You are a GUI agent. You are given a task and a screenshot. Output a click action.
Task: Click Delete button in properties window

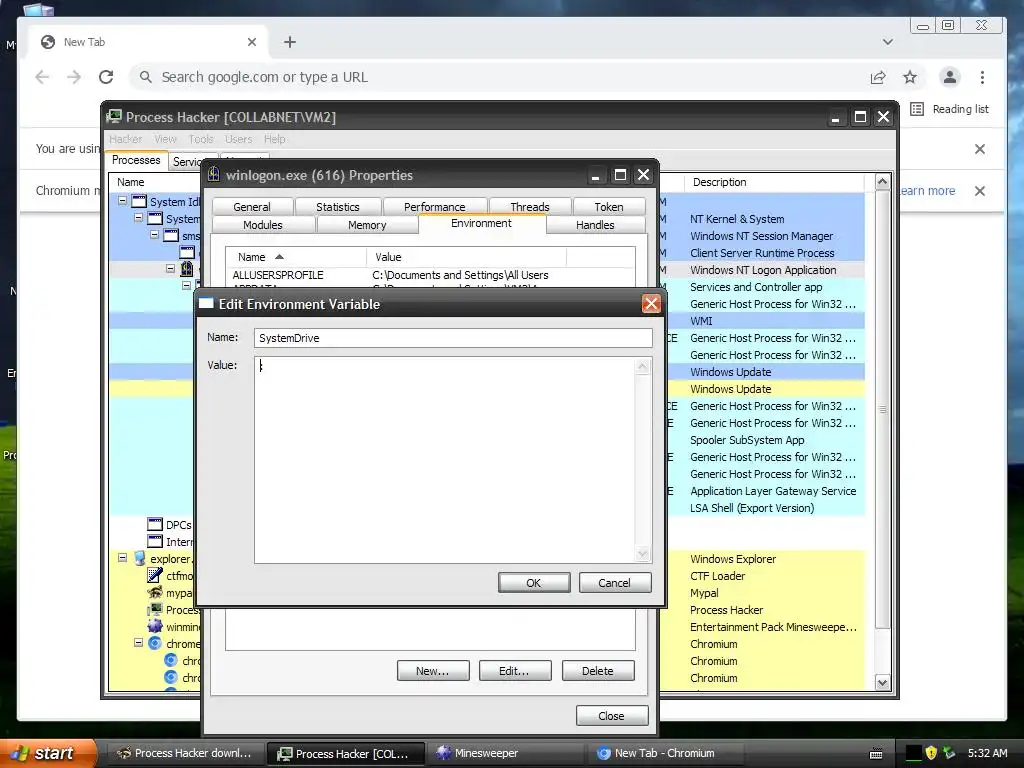[x=598, y=671]
